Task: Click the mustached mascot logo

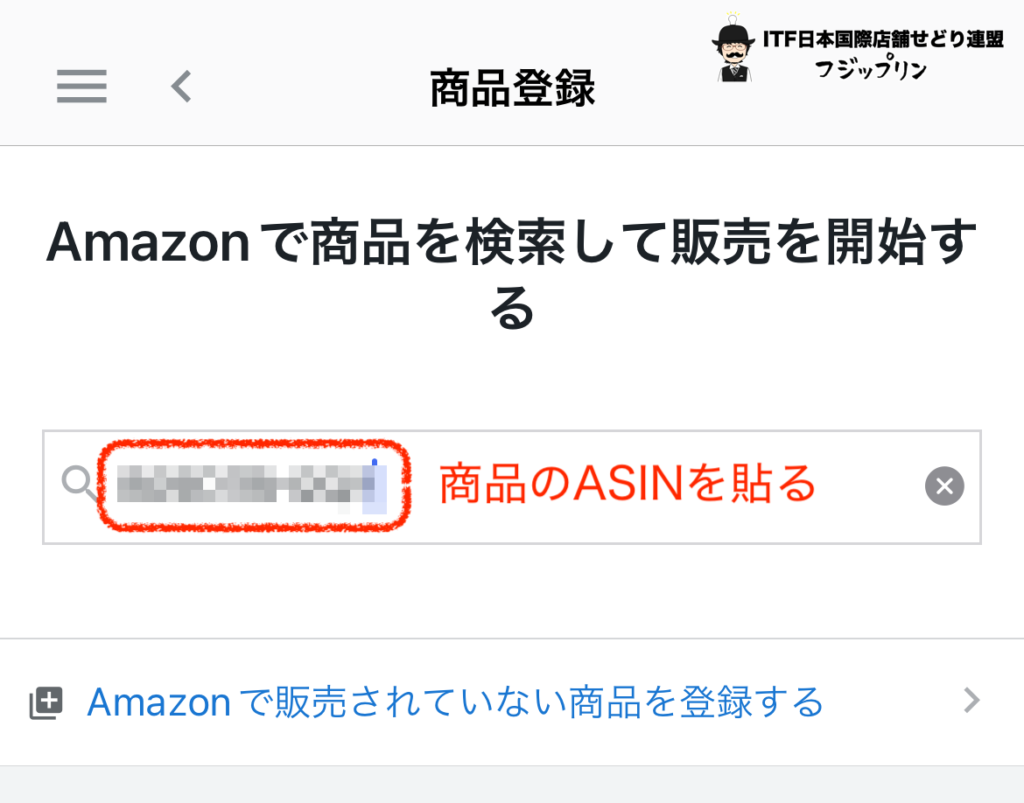Action: pyautogui.click(x=734, y=49)
